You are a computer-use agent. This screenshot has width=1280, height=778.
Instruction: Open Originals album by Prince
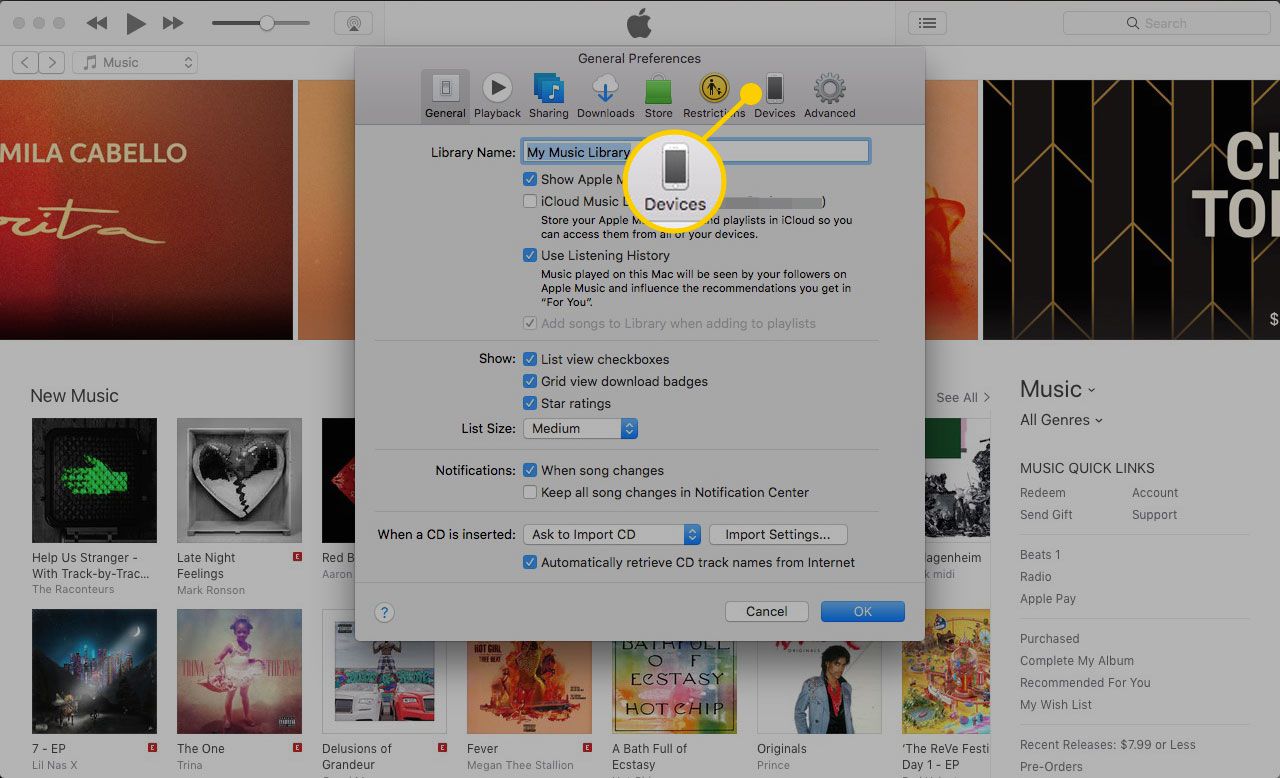(x=819, y=688)
